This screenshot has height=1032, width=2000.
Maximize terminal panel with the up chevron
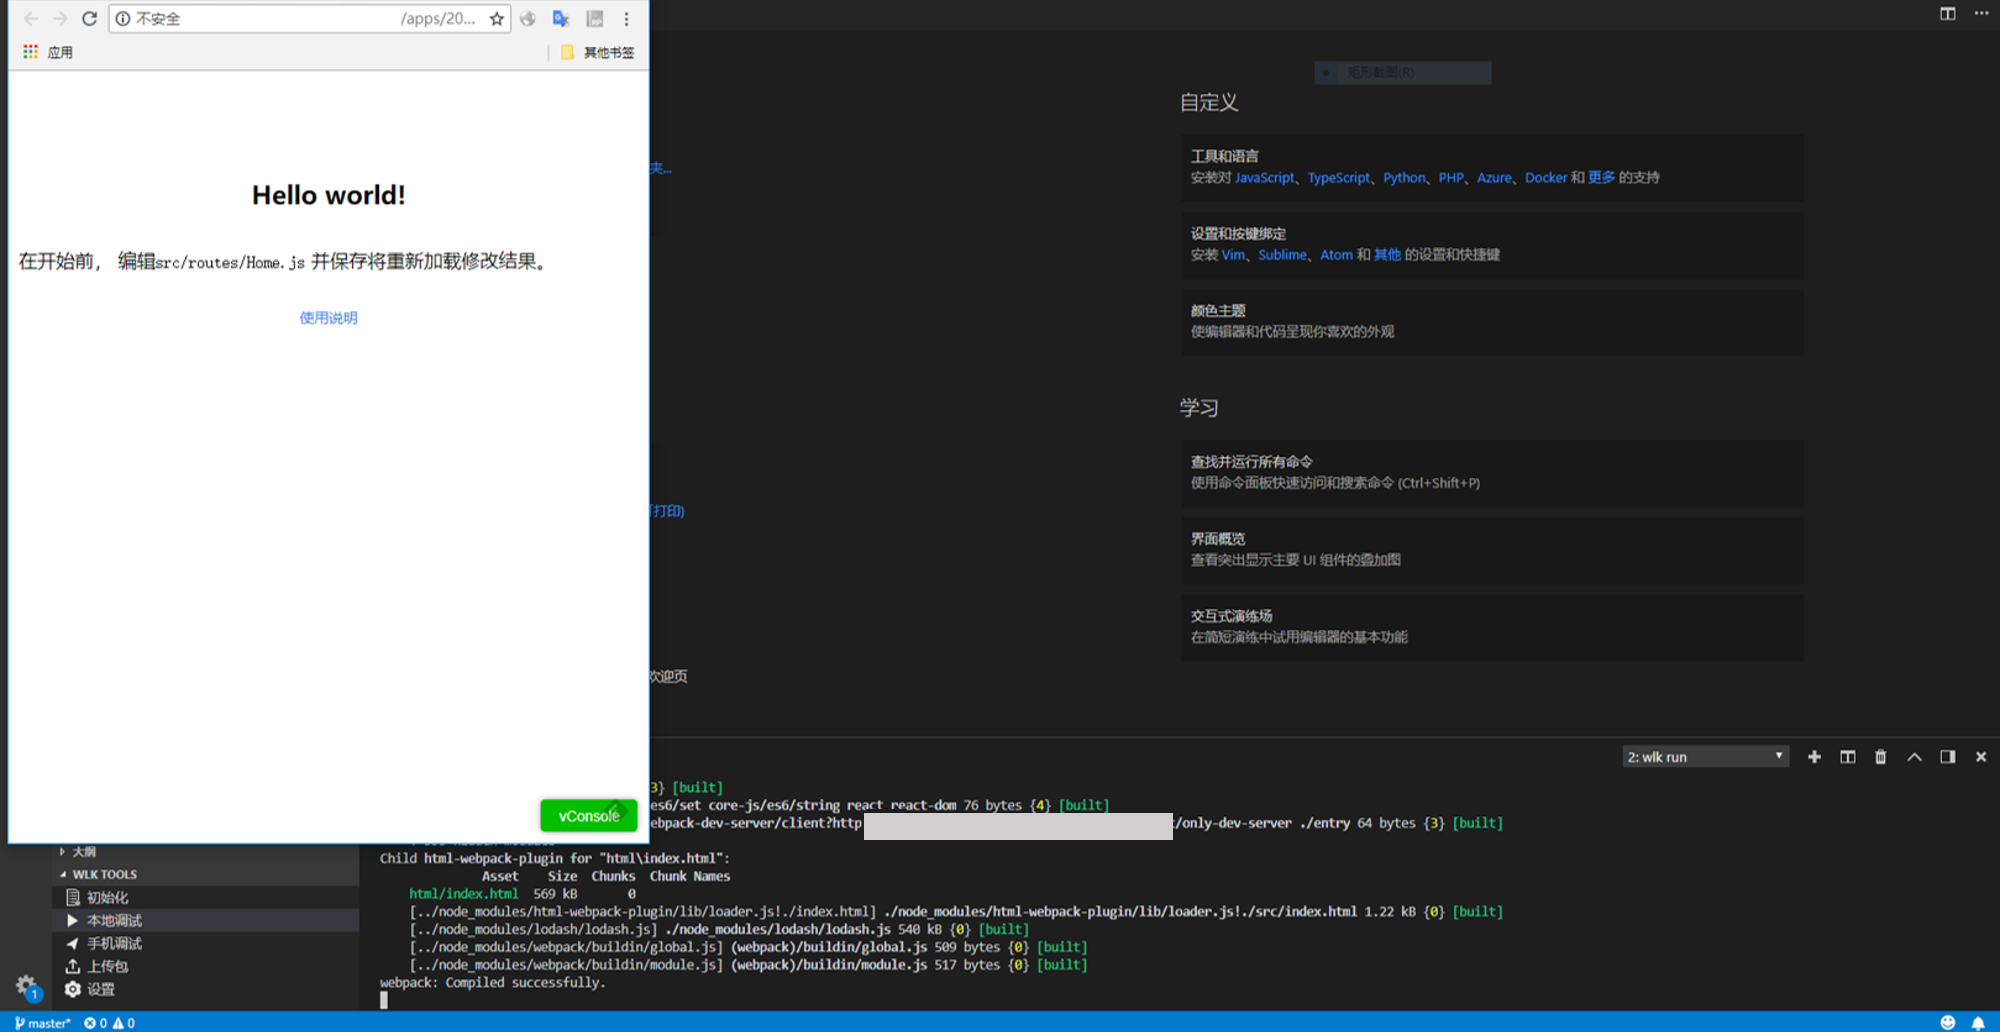1914,757
